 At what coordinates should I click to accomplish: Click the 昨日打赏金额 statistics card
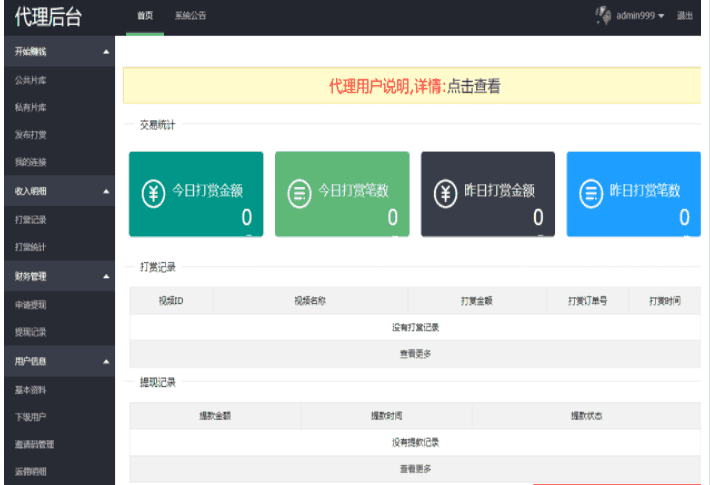[x=488, y=194]
